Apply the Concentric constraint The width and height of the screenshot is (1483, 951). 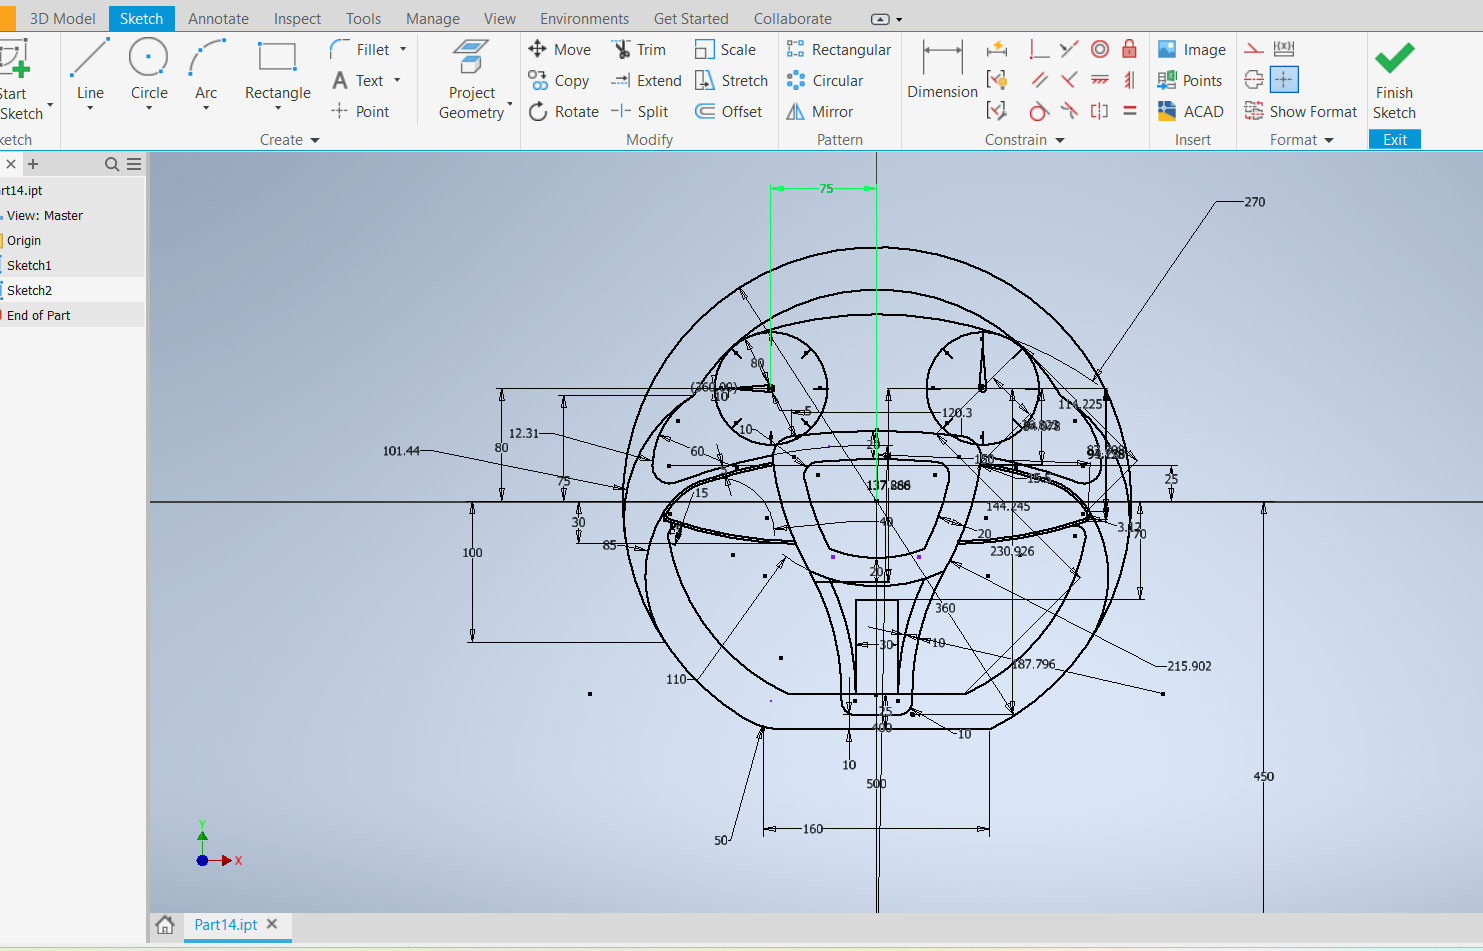[x=1099, y=49]
